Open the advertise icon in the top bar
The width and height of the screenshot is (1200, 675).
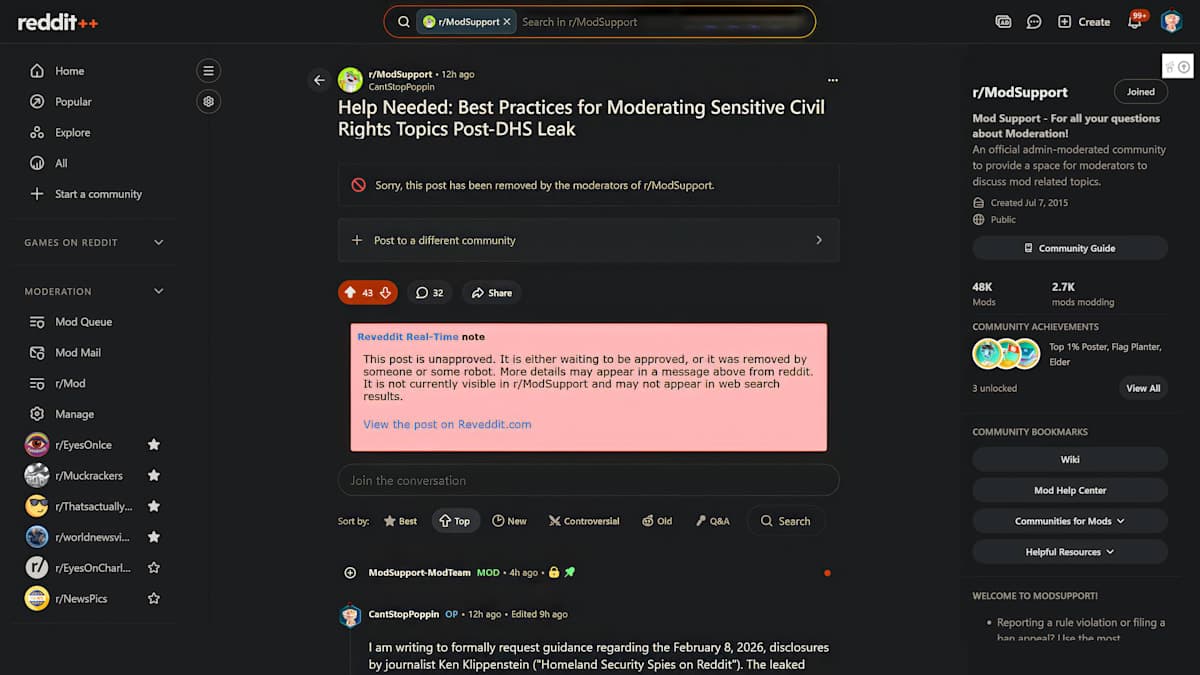pyautogui.click(x=1003, y=21)
